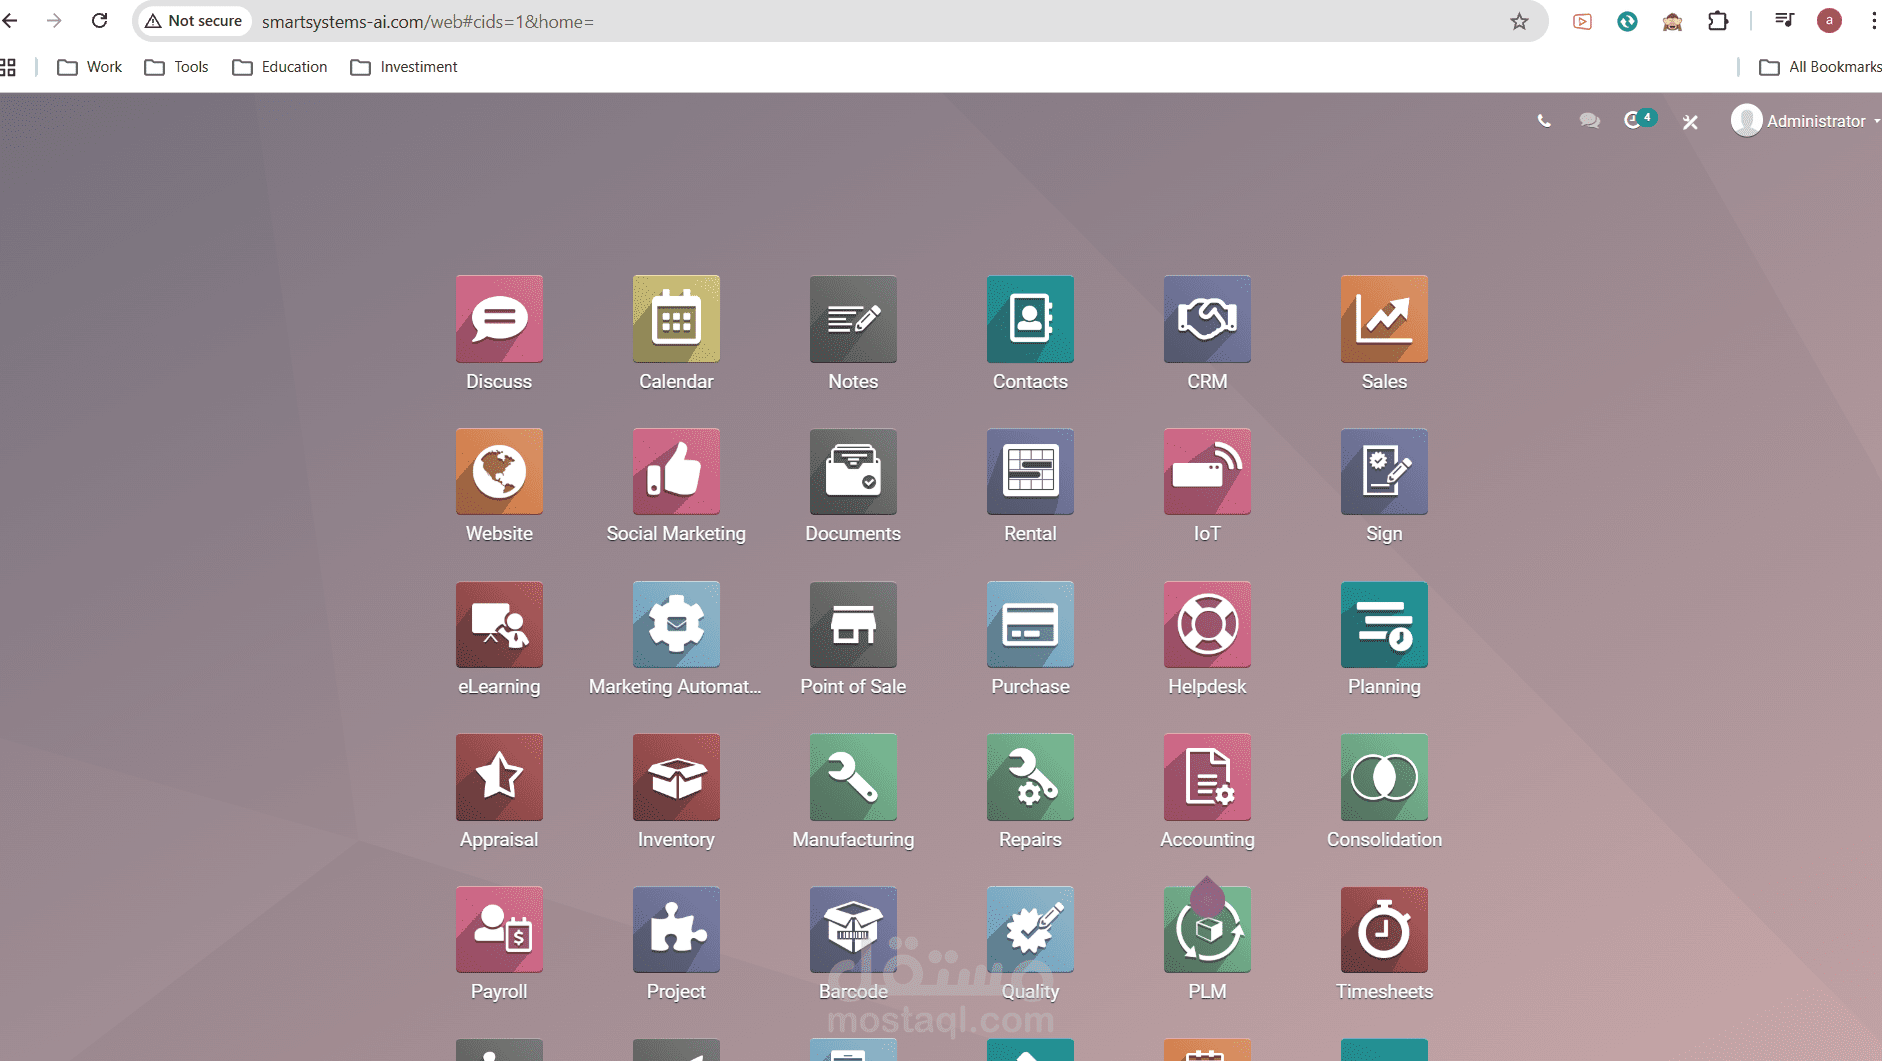Open the Tools bookmarks folder
The image size is (1882, 1061).
[177, 67]
